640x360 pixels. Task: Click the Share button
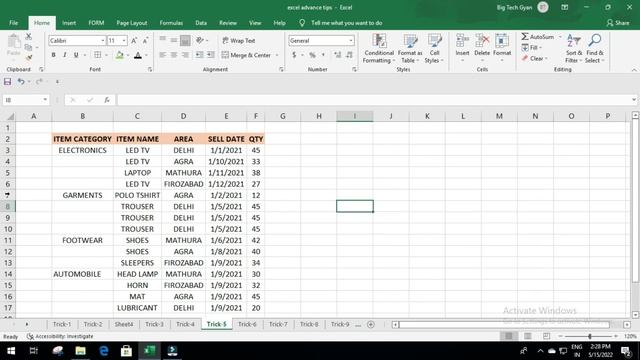pyautogui.click(x=618, y=23)
